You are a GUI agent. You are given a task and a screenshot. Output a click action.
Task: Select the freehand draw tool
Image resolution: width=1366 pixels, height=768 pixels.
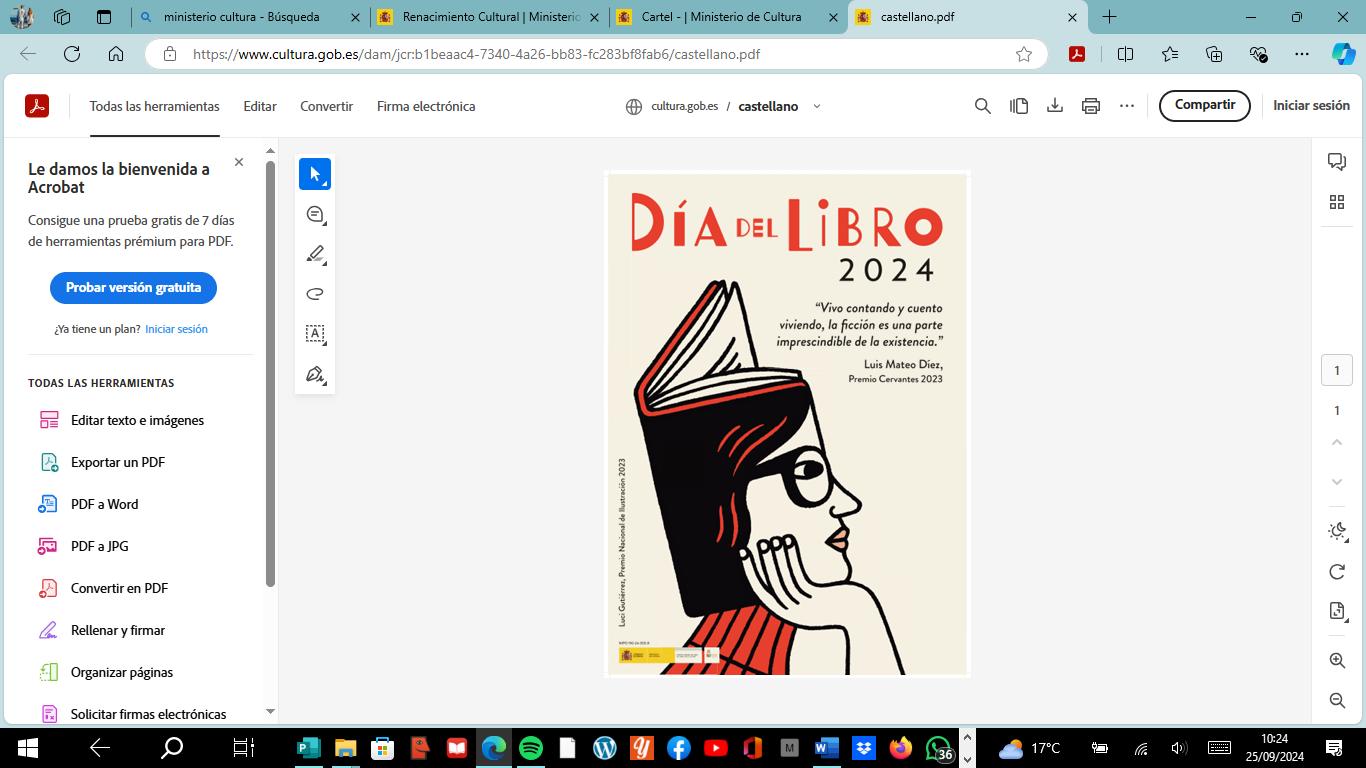tap(315, 294)
